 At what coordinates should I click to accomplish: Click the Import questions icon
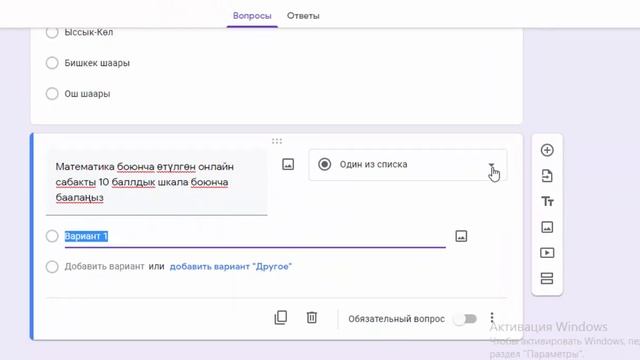pyautogui.click(x=547, y=176)
